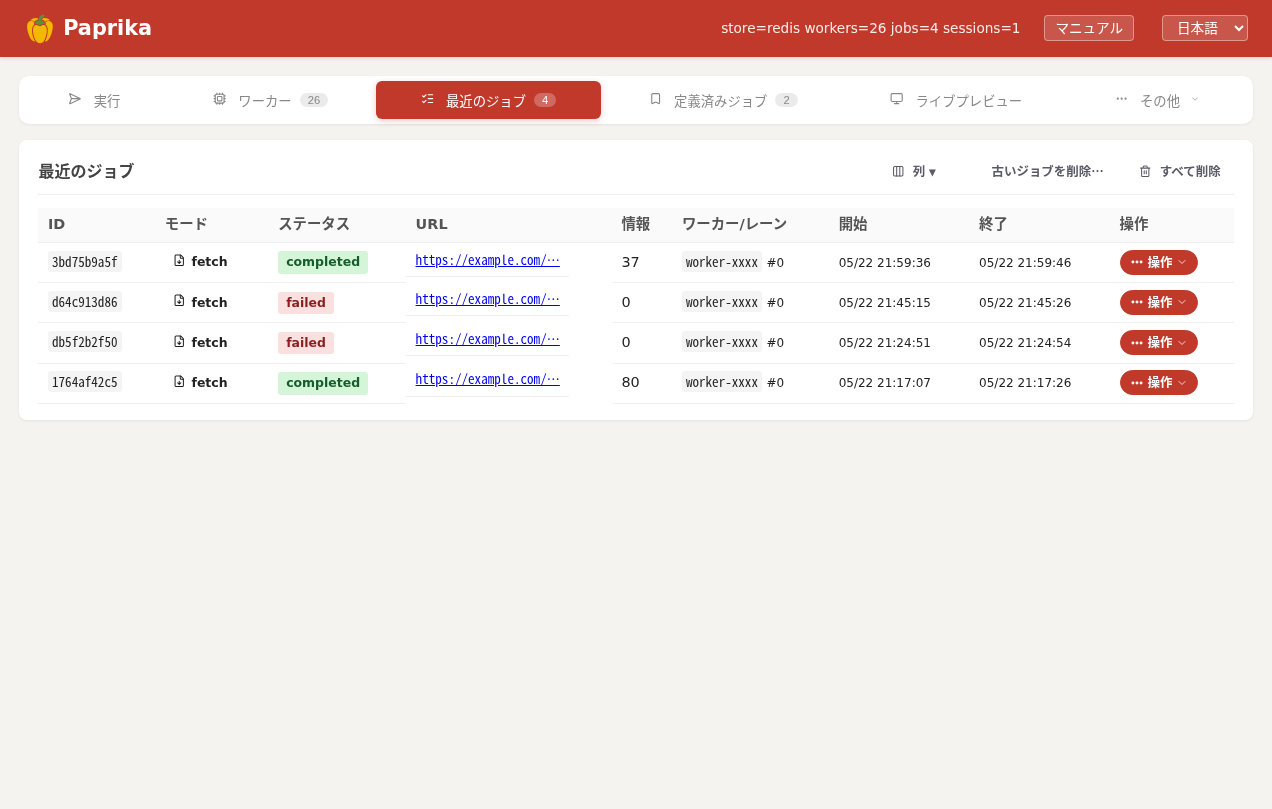Expand the その他 menu chevron
Viewport: 1272px width, 809px height.
[1195, 99]
